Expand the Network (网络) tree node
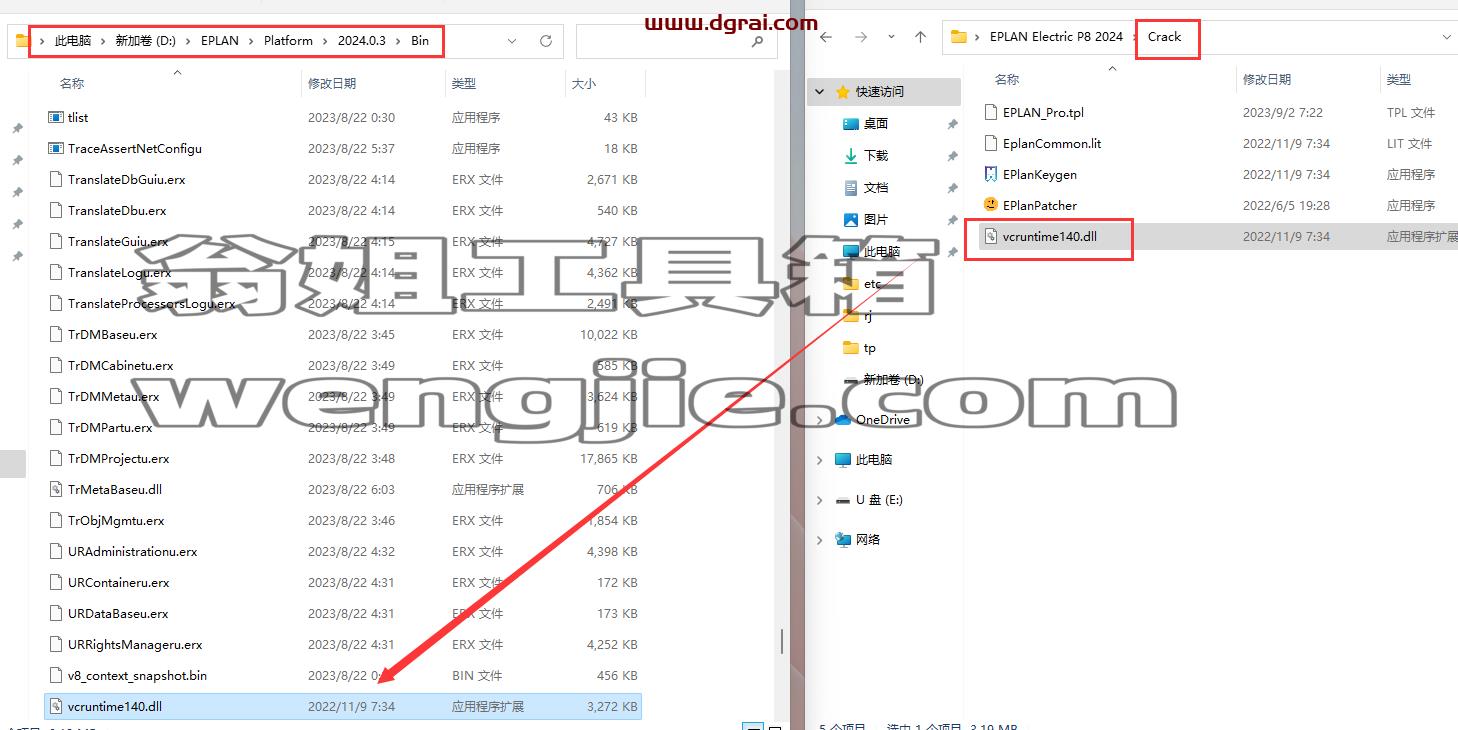 coord(820,540)
